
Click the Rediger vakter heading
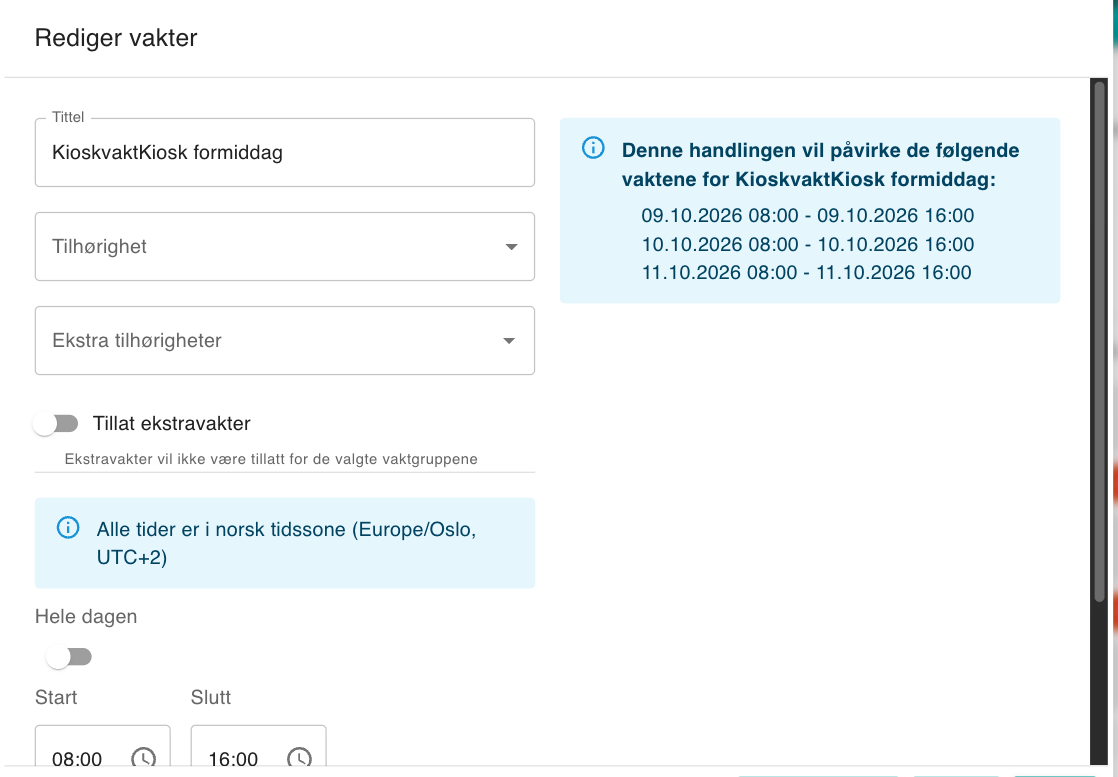tap(116, 38)
